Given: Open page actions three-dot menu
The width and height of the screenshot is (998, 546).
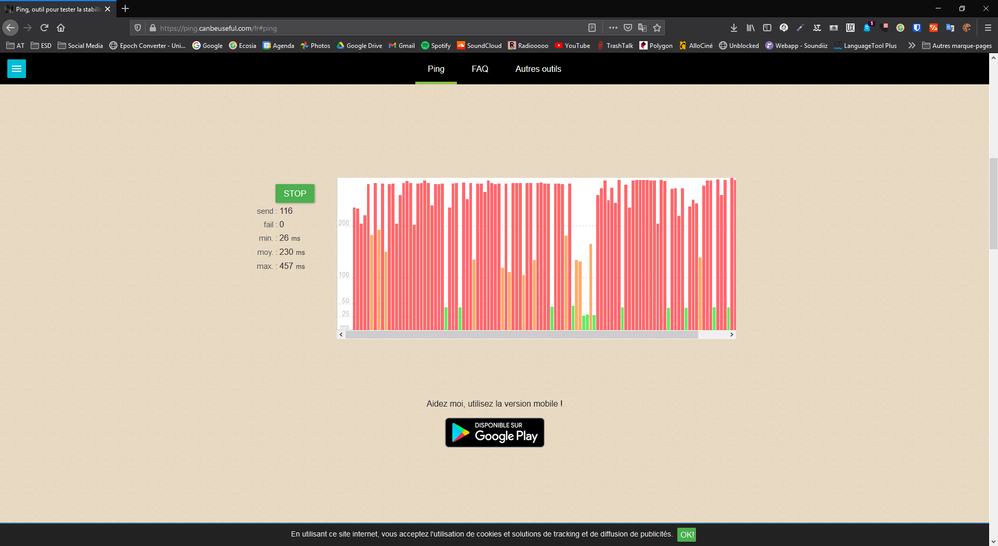Looking at the screenshot, I should coord(612,28).
